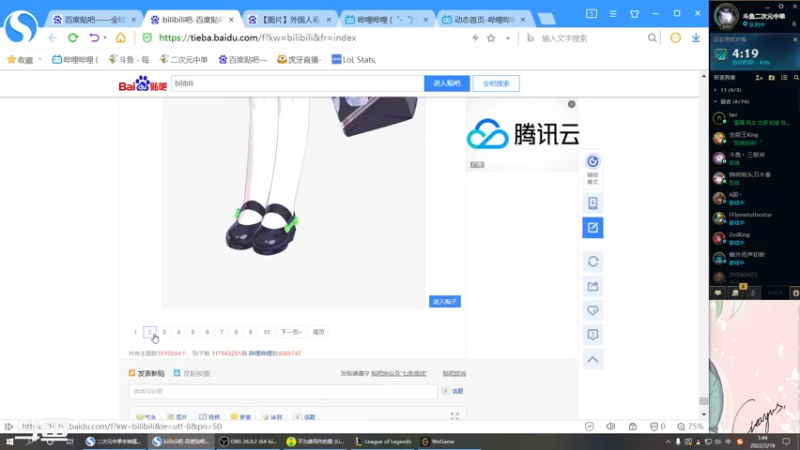Click the blue post-compose pencil icon
The height and width of the screenshot is (450, 800).
[x=592, y=228]
